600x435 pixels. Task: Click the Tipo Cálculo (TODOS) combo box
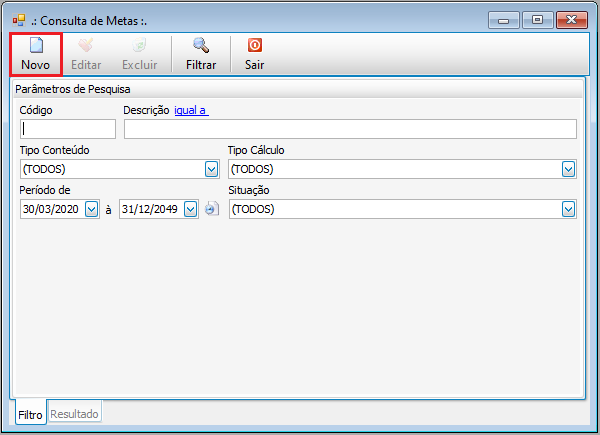[402, 169]
